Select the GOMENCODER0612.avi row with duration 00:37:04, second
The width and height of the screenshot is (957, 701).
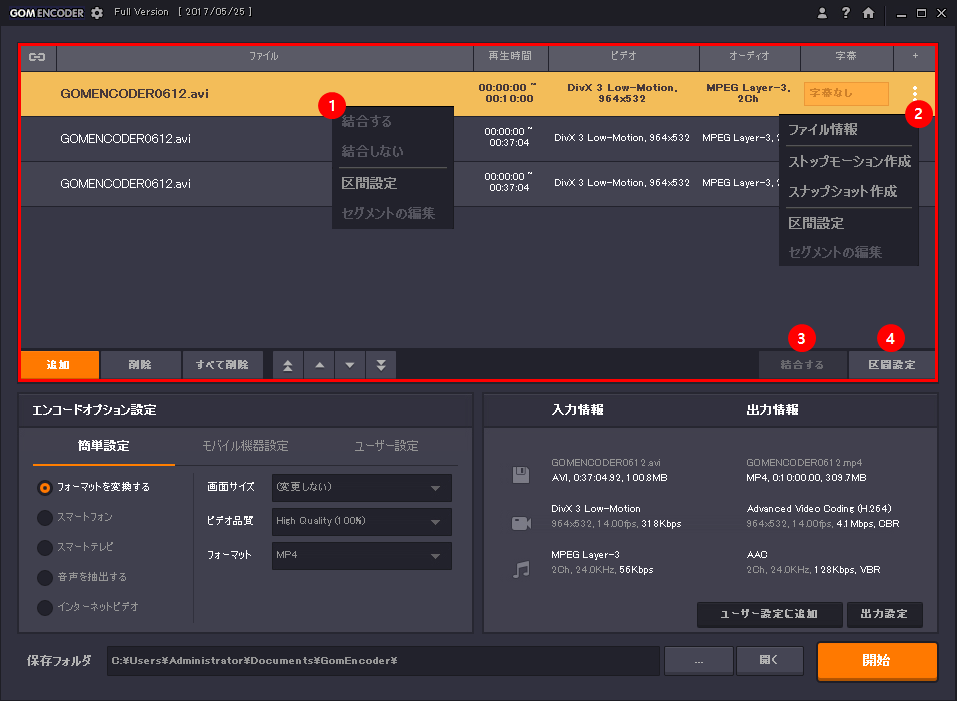pos(477,139)
